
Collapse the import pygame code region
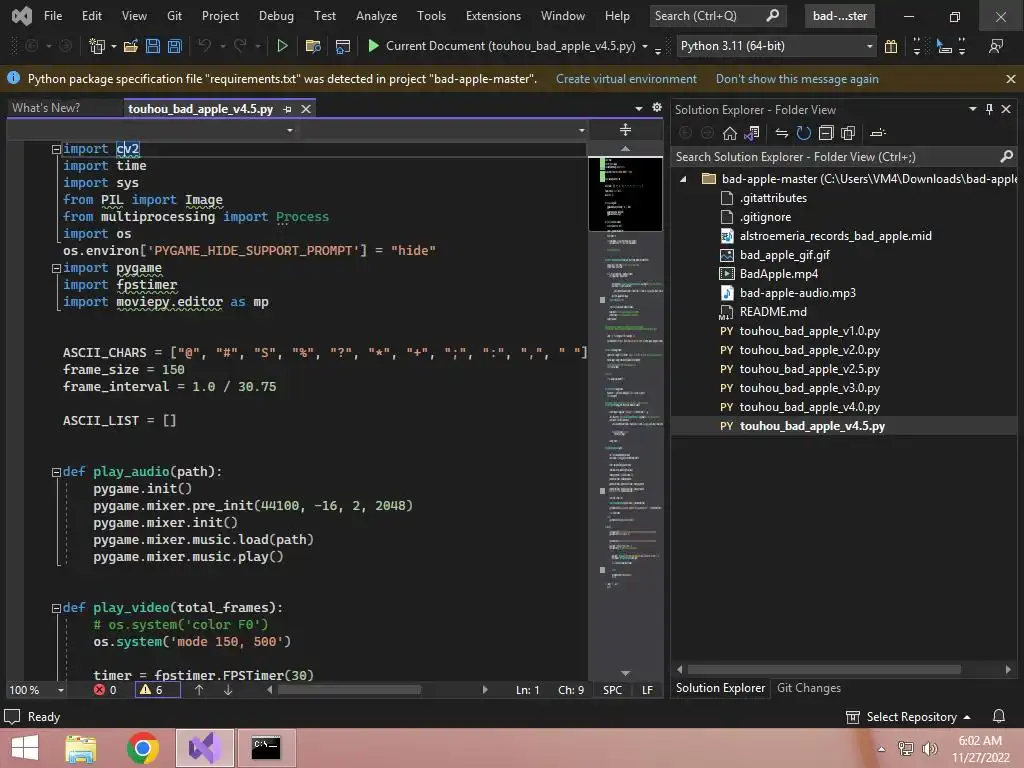coord(56,268)
